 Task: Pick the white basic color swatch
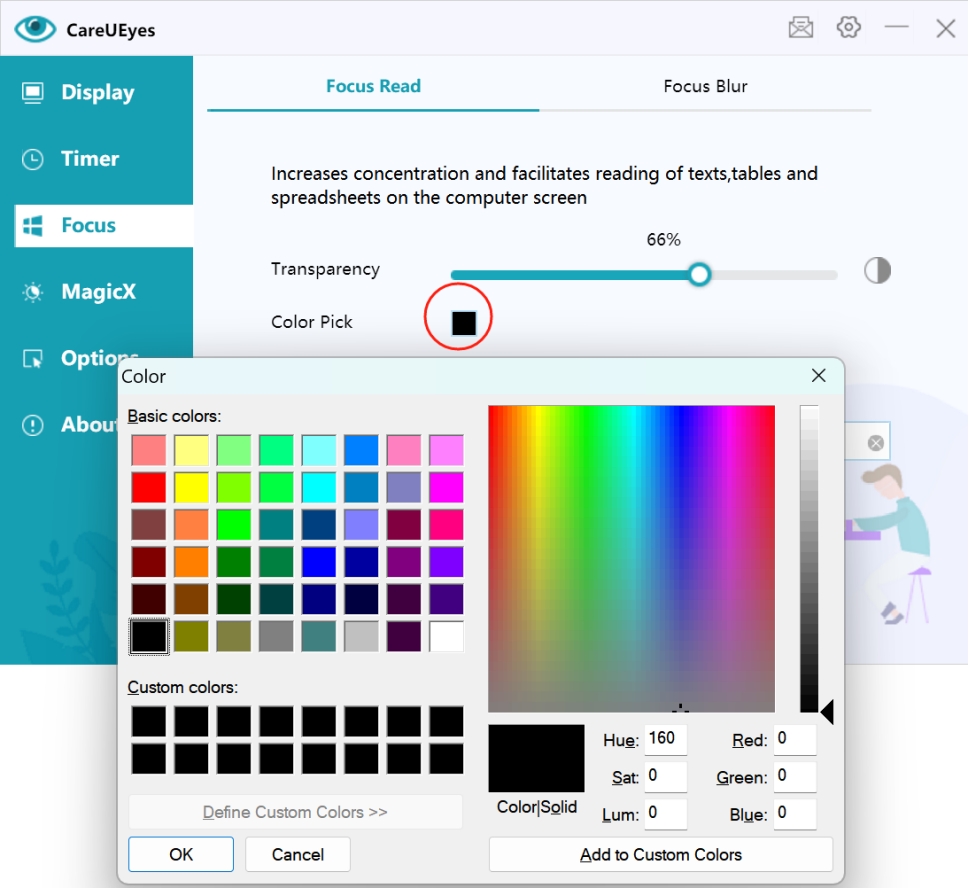point(446,636)
